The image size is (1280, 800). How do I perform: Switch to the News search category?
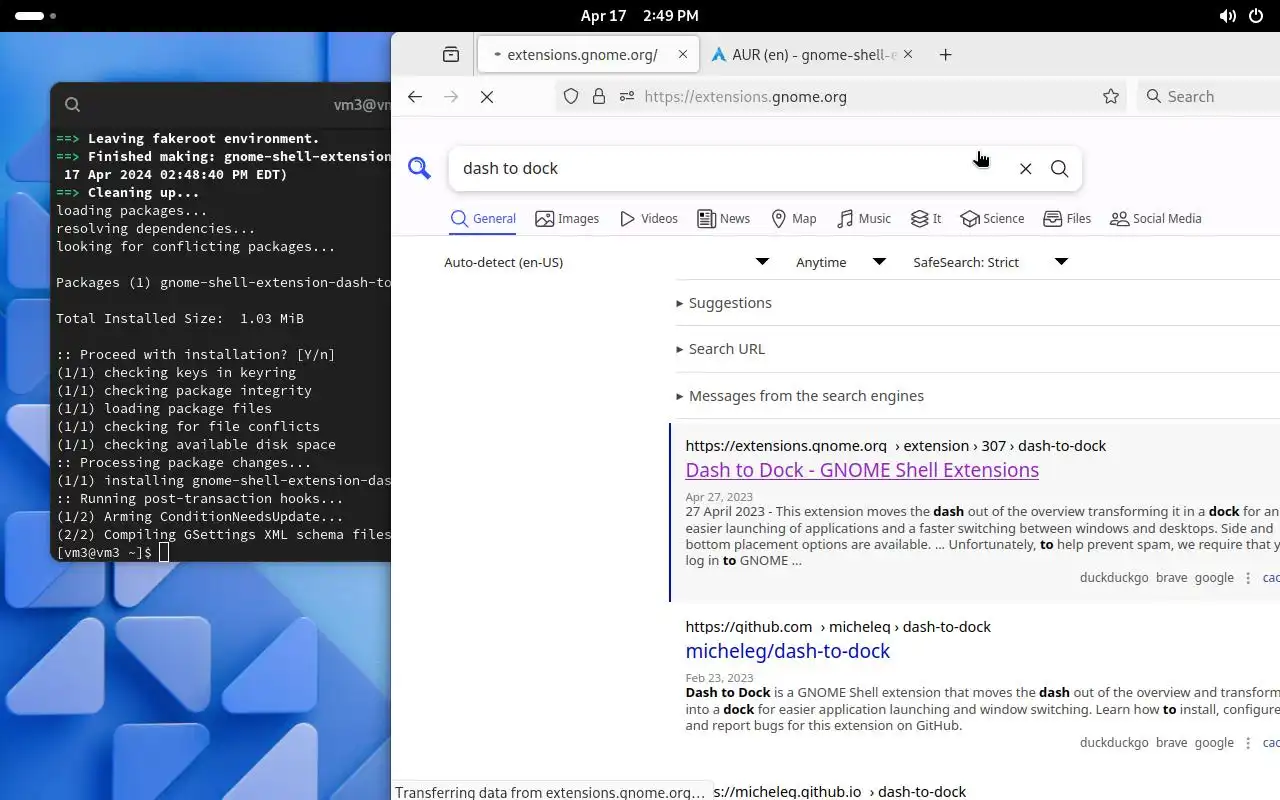pos(724,219)
